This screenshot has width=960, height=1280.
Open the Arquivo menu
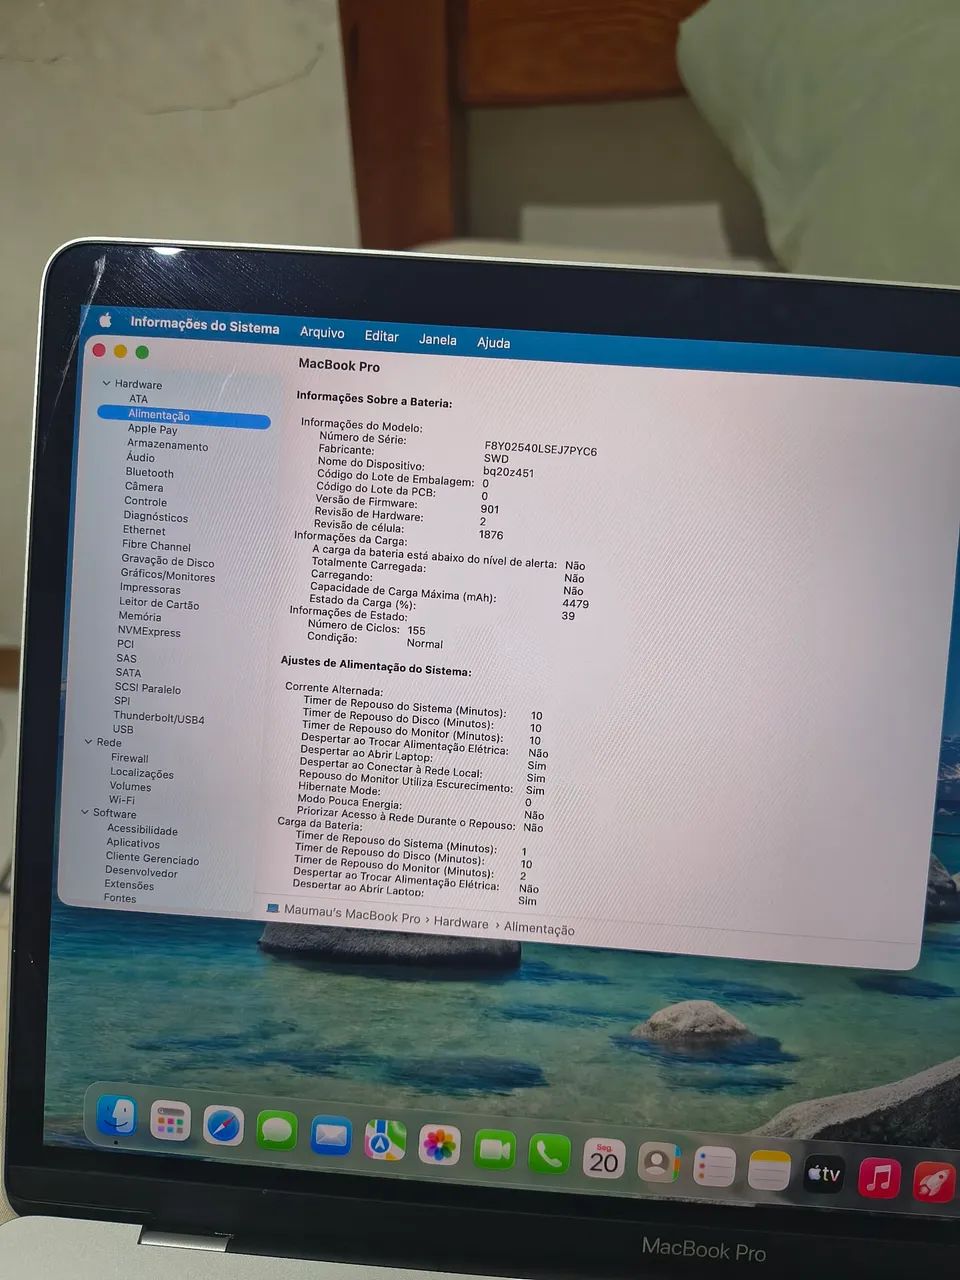[322, 333]
